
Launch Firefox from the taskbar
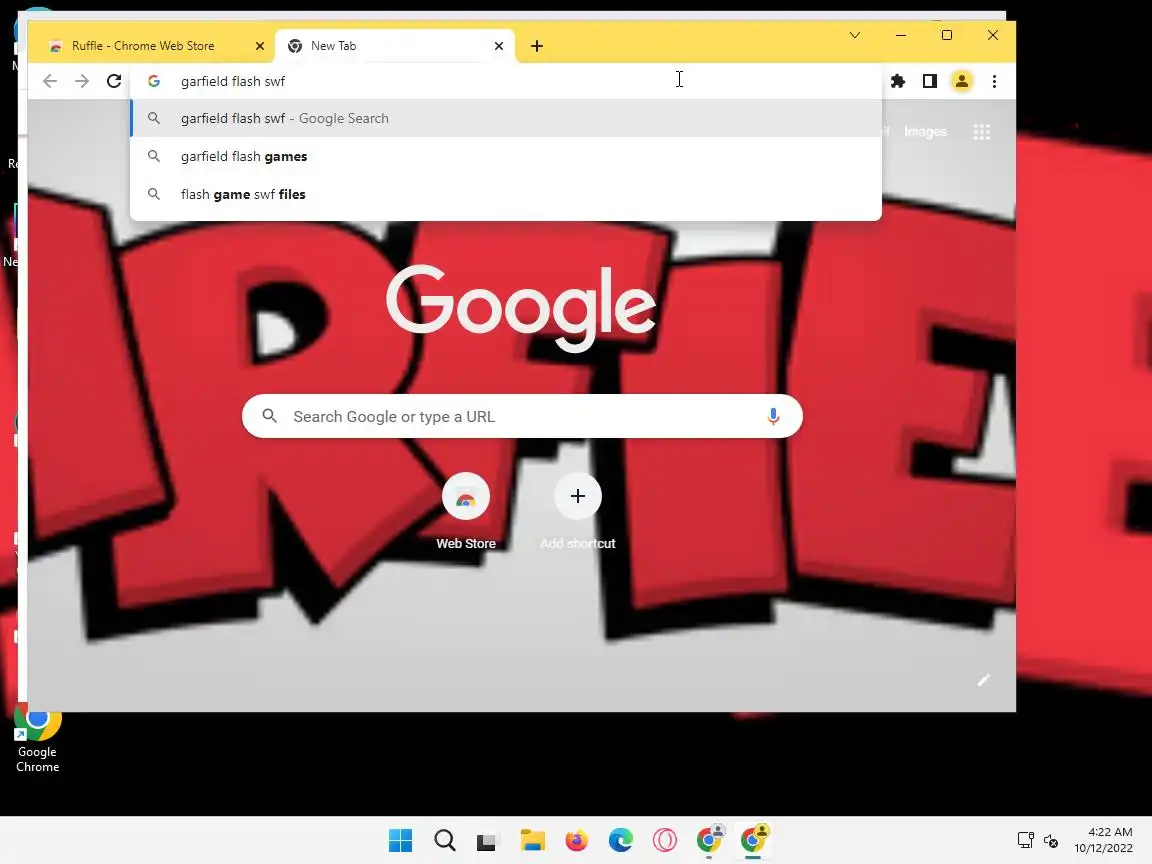[577, 840]
